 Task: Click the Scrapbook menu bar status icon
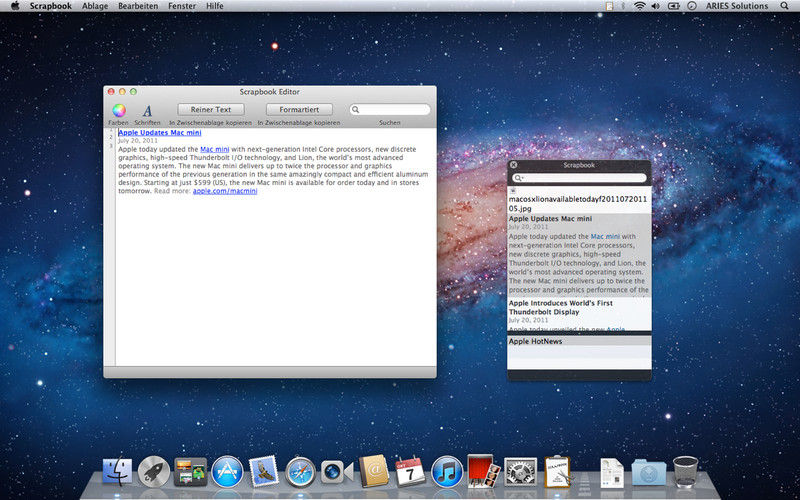[x=609, y=6]
